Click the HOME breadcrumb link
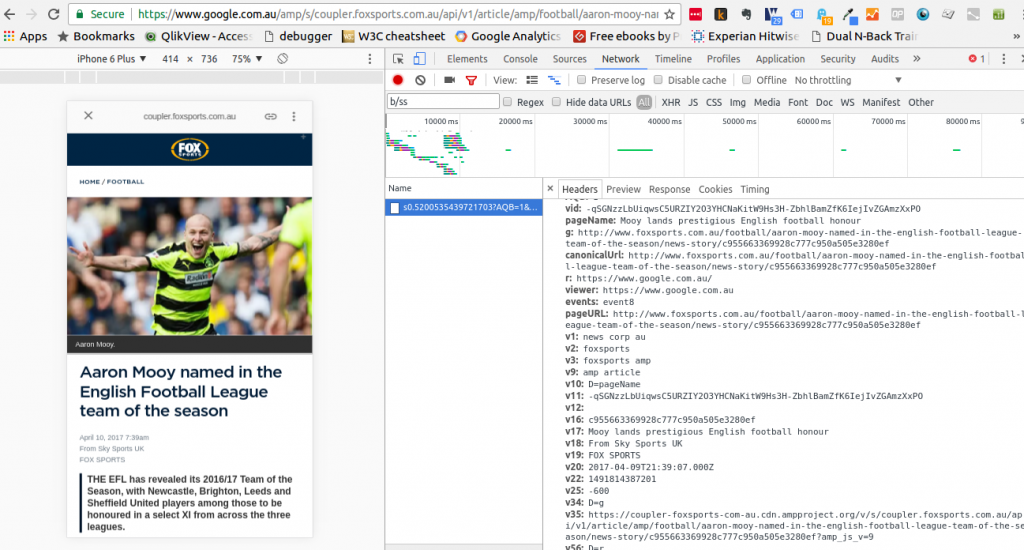 pyautogui.click(x=89, y=182)
